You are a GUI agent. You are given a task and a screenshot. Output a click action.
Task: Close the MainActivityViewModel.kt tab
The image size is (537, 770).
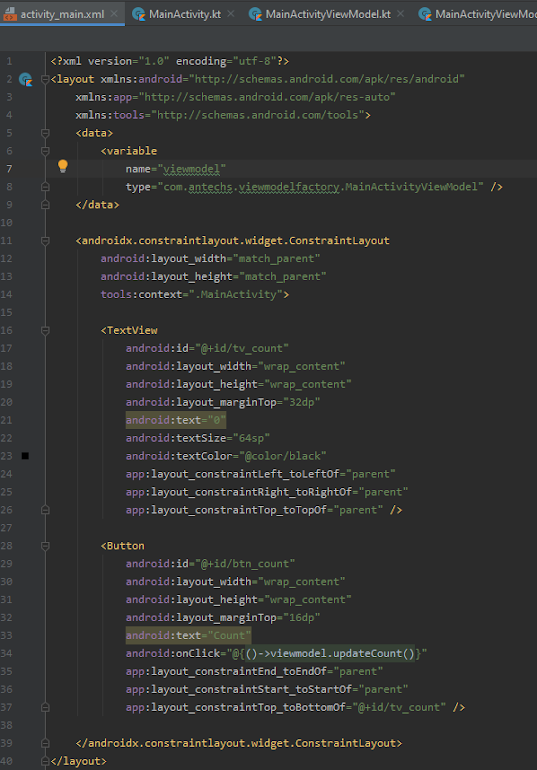click(401, 14)
